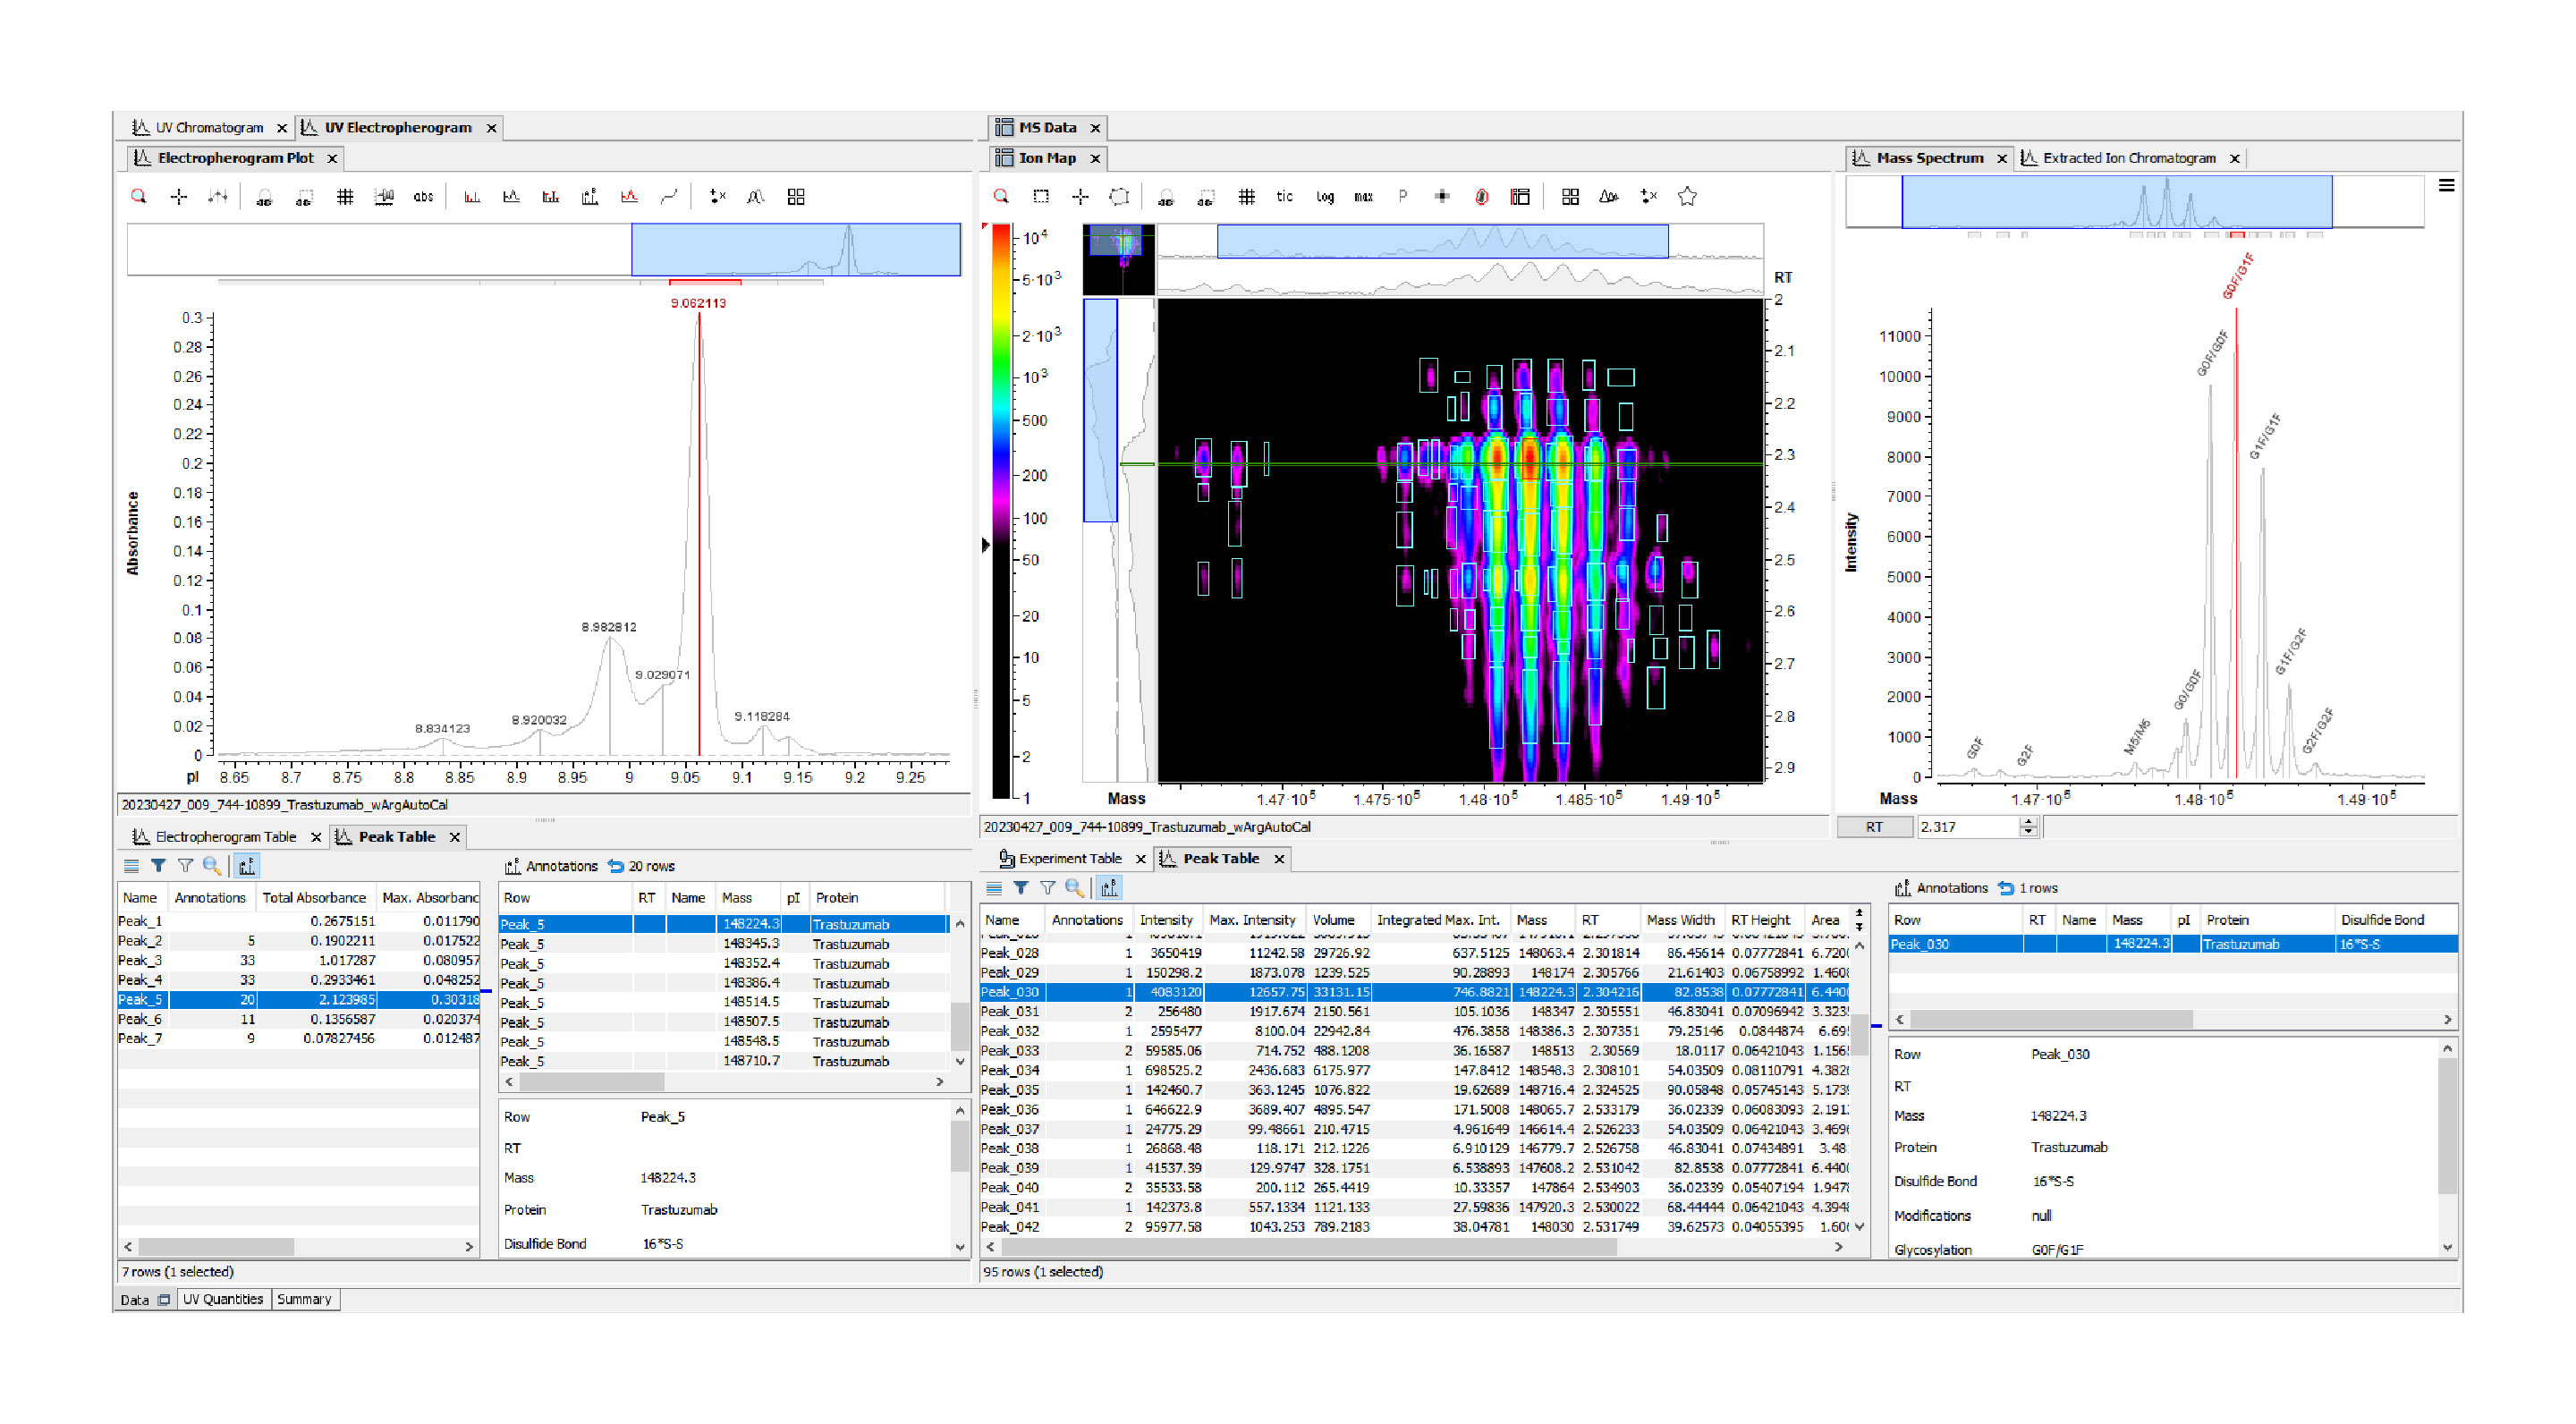Toggle 'log' intensity scale in Ion Map
The image size is (2576, 1424).
(x=1325, y=197)
